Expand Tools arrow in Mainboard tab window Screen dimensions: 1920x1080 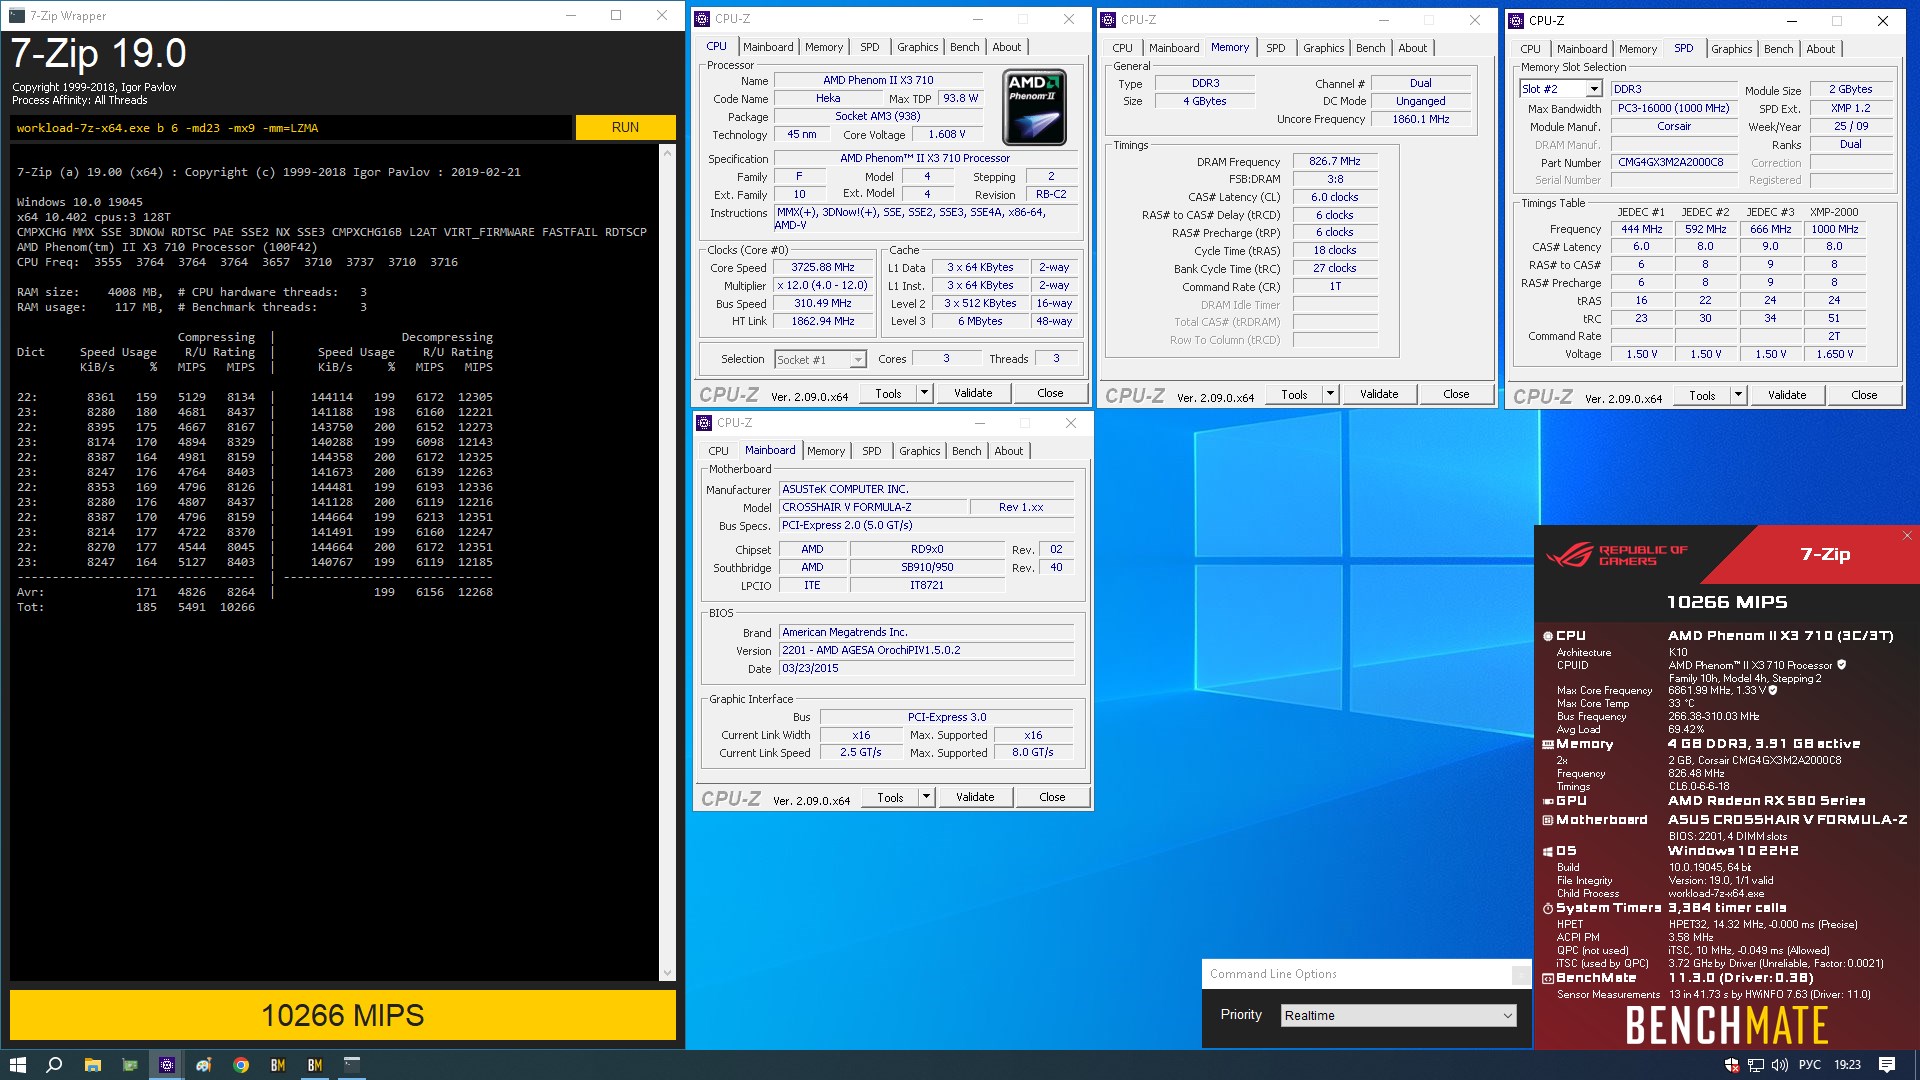927,797
